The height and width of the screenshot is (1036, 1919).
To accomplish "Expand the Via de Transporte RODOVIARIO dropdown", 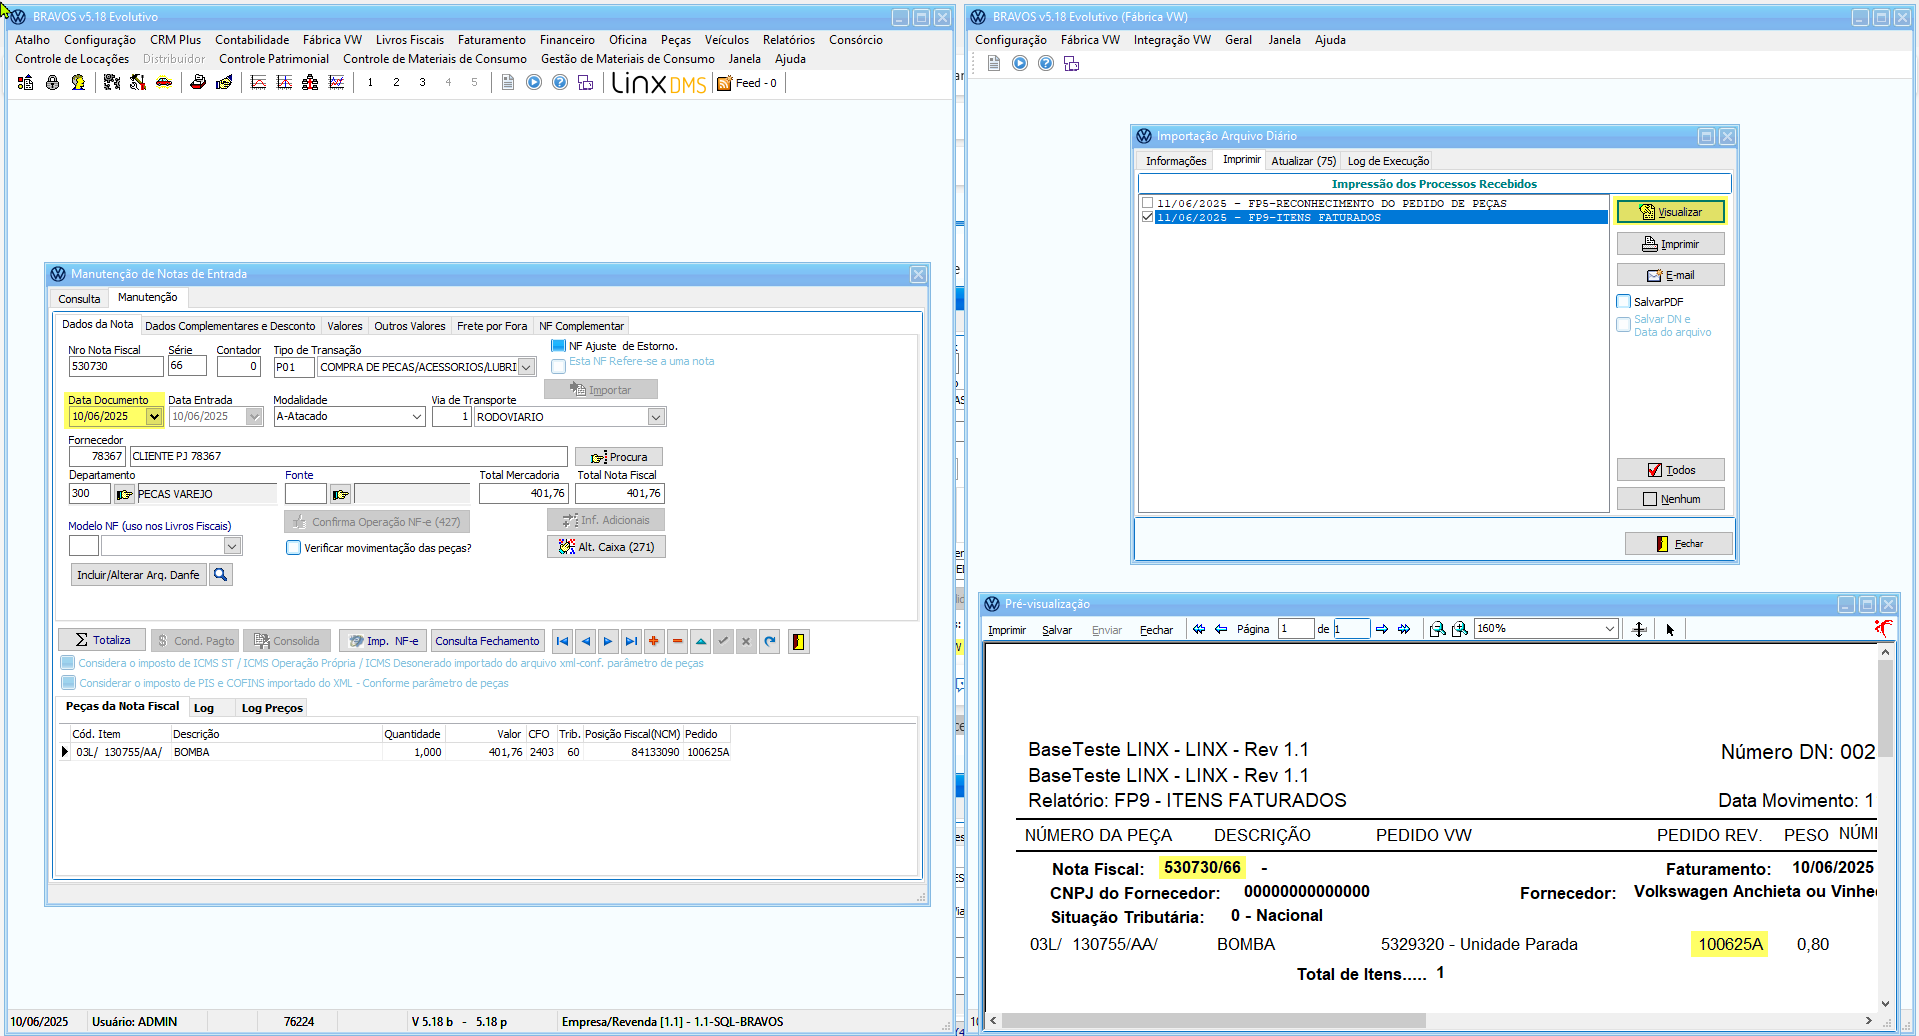I will 656,417.
